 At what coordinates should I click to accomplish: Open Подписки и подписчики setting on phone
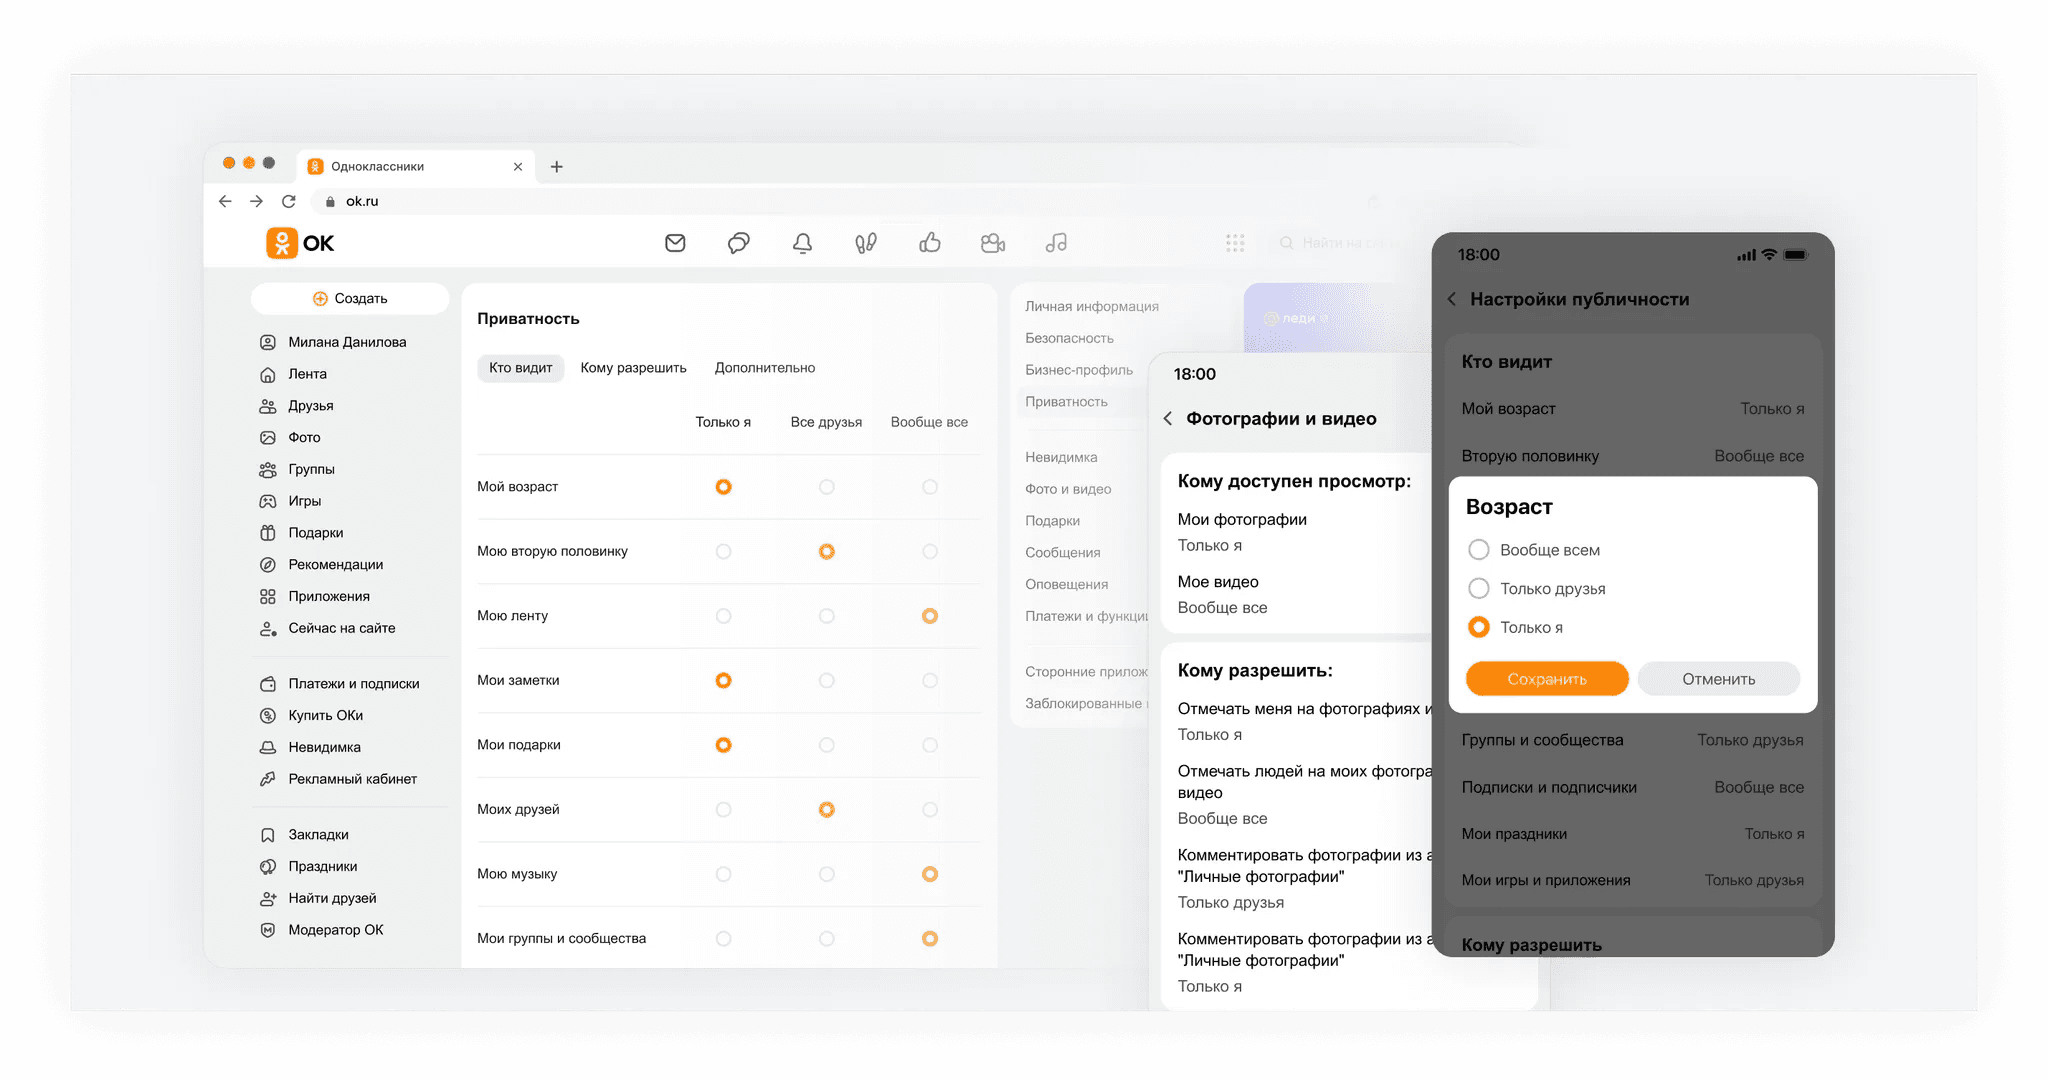(1632, 787)
